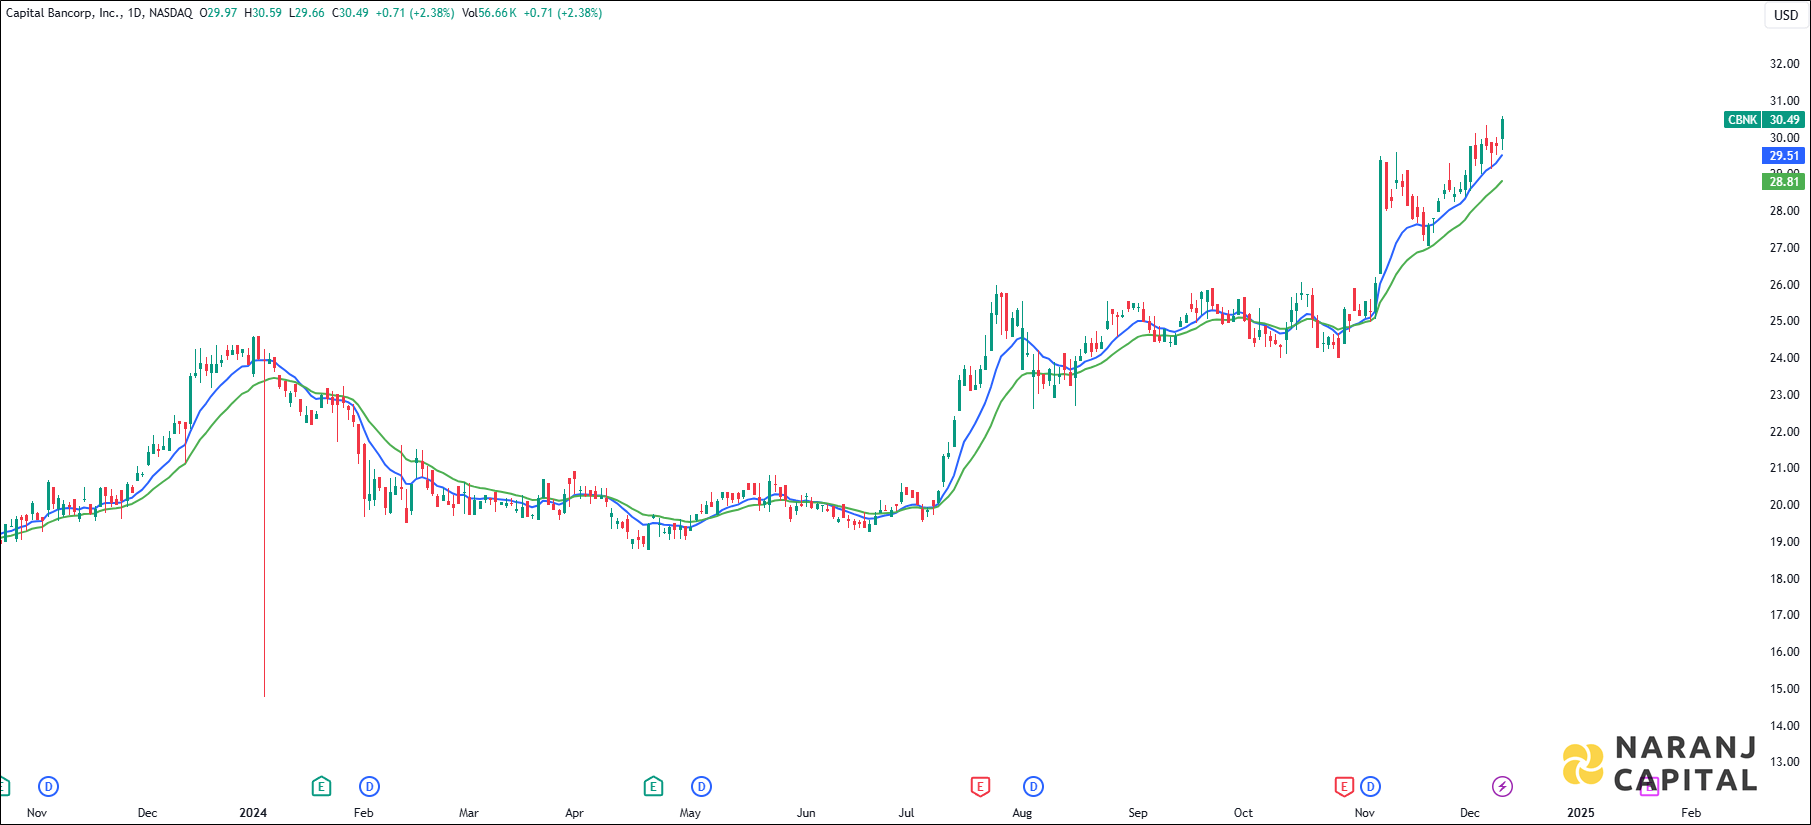The height and width of the screenshot is (825, 1811).
Task: Click the open value O29.97
Action: tap(218, 13)
